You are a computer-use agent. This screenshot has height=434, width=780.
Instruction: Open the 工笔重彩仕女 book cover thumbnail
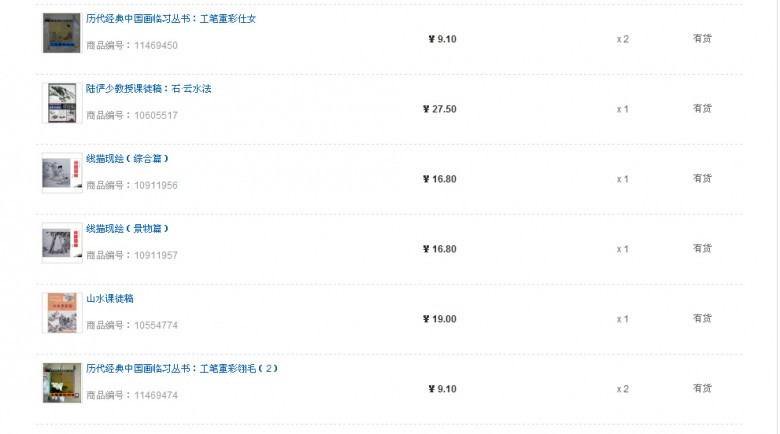[x=62, y=33]
